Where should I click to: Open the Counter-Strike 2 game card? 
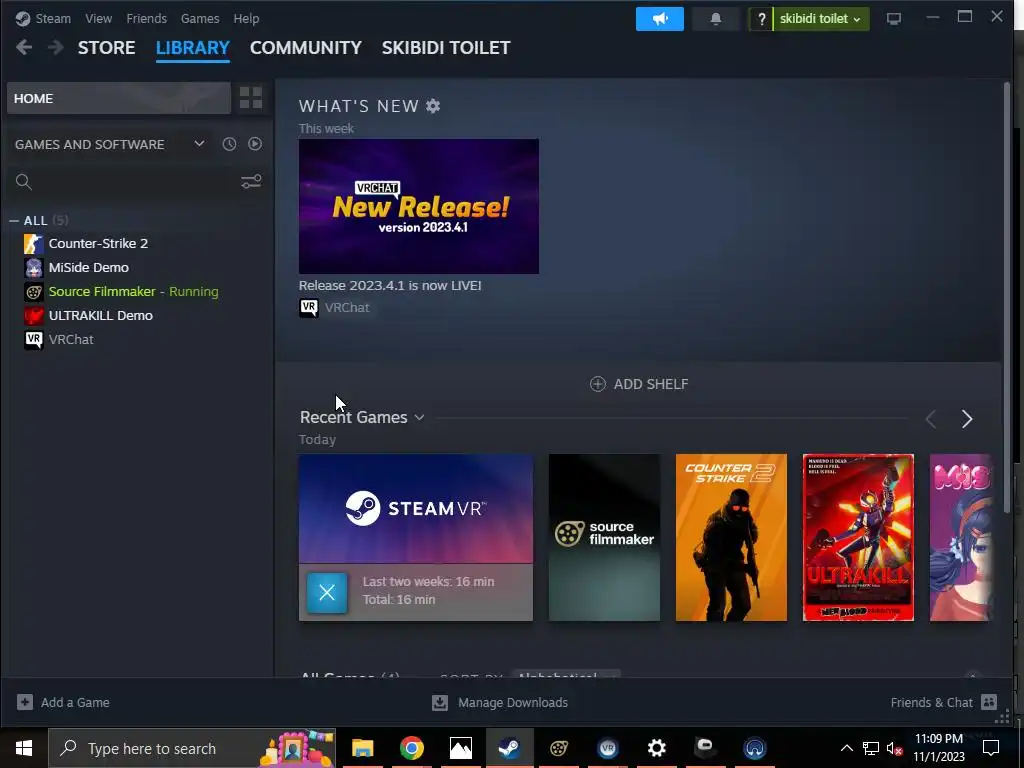click(x=731, y=537)
